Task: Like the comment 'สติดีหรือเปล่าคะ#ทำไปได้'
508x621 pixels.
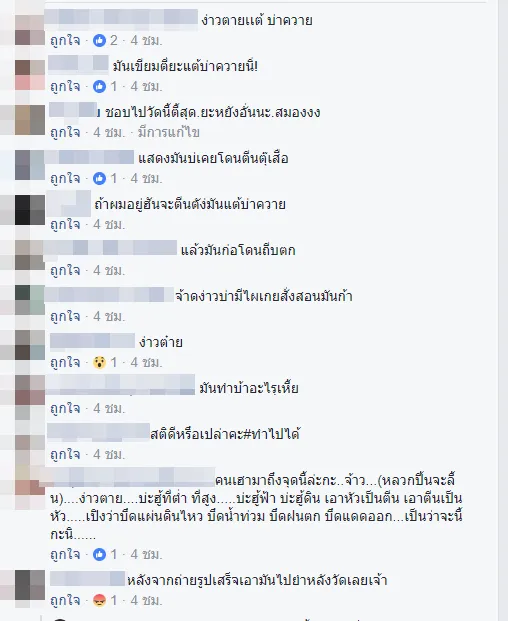Action: click(x=65, y=454)
